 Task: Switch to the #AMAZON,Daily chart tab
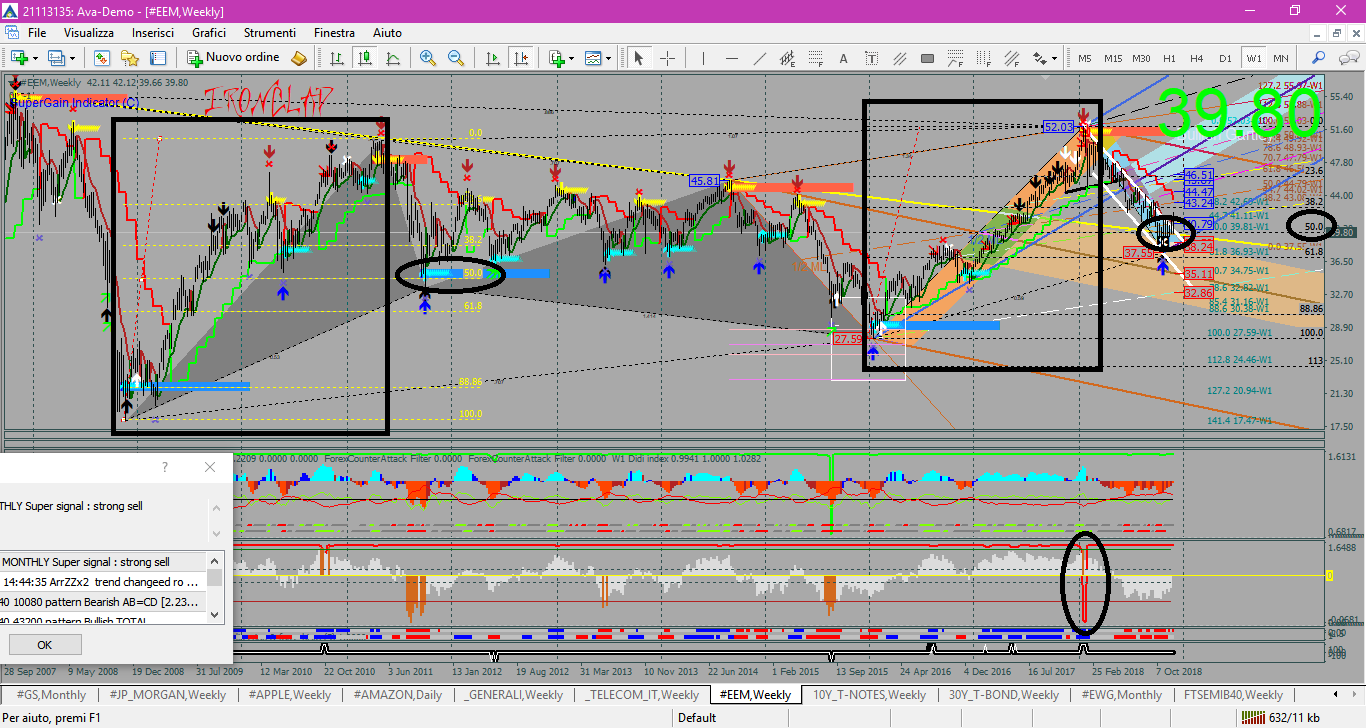coord(397,694)
